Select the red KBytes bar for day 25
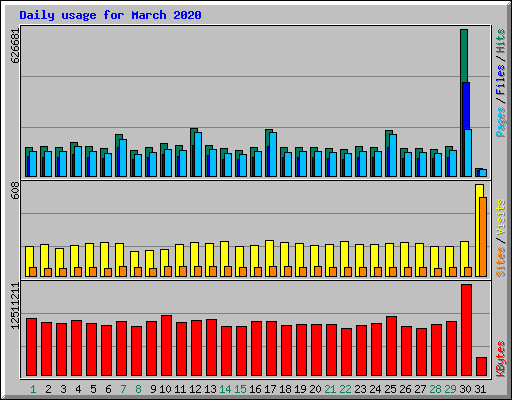 391,346
